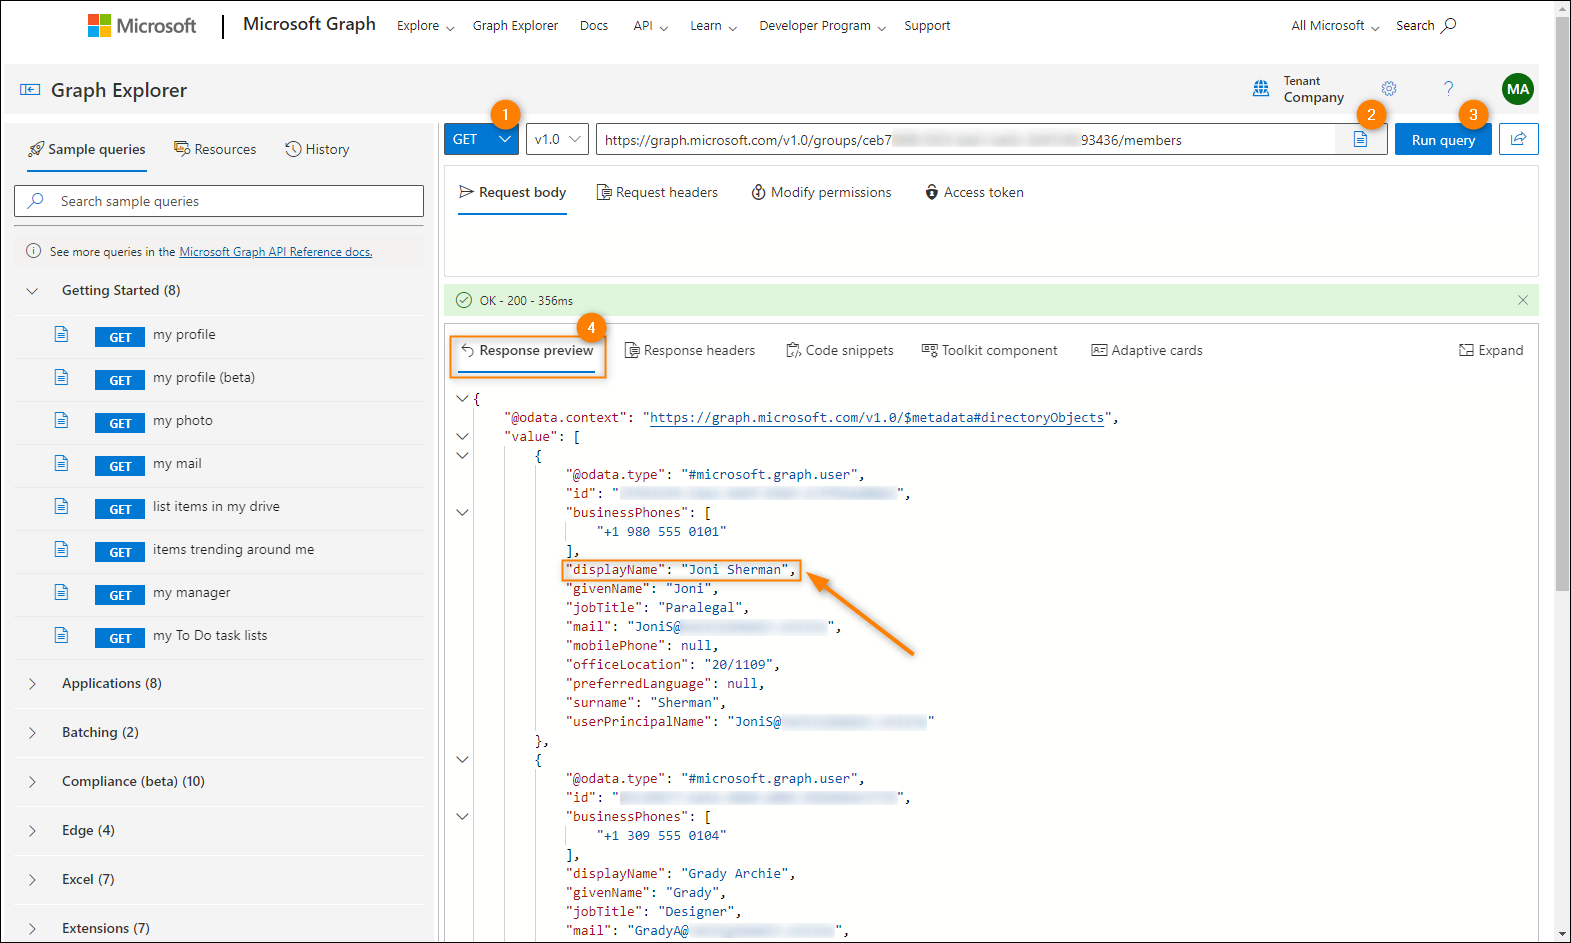Expand the Applications (8) category
Screen dimensions: 1571x943
tap(32, 684)
